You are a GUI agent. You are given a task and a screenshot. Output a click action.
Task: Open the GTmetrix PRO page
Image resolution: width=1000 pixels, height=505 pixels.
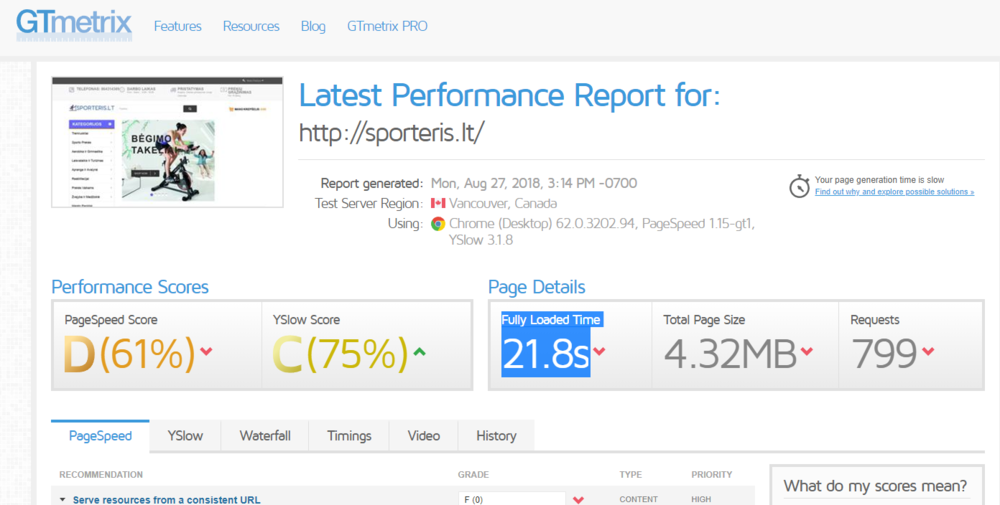pyautogui.click(x=387, y=26)
